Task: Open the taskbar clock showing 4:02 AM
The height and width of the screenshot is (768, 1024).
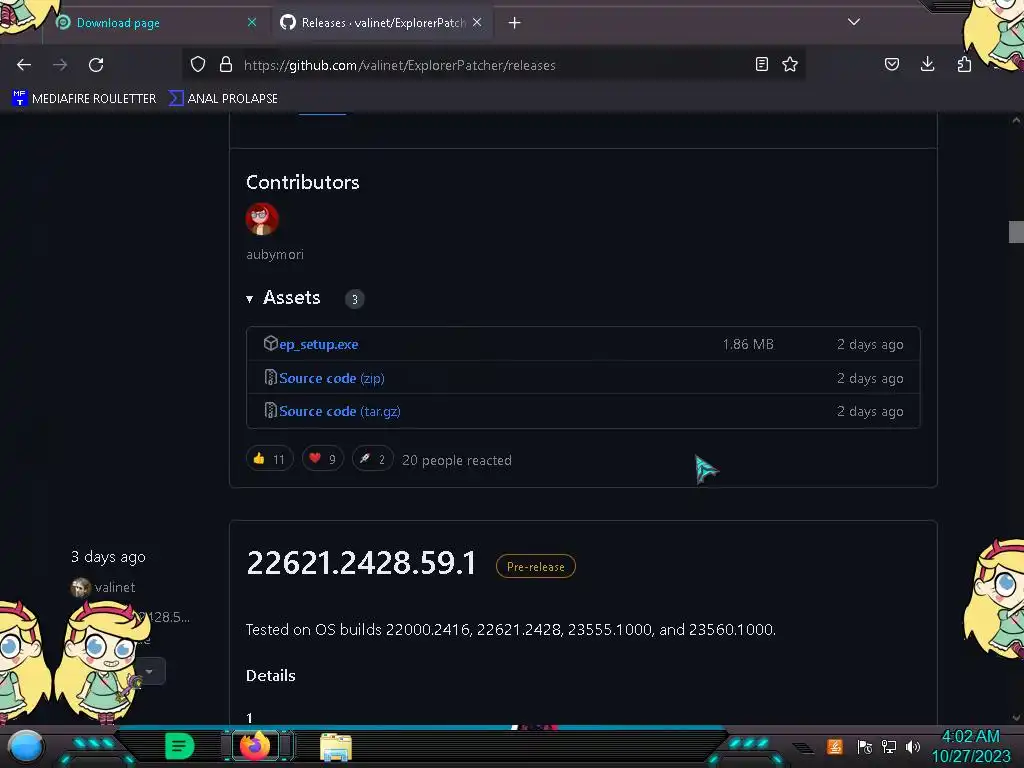Action: tap(970, 746)
